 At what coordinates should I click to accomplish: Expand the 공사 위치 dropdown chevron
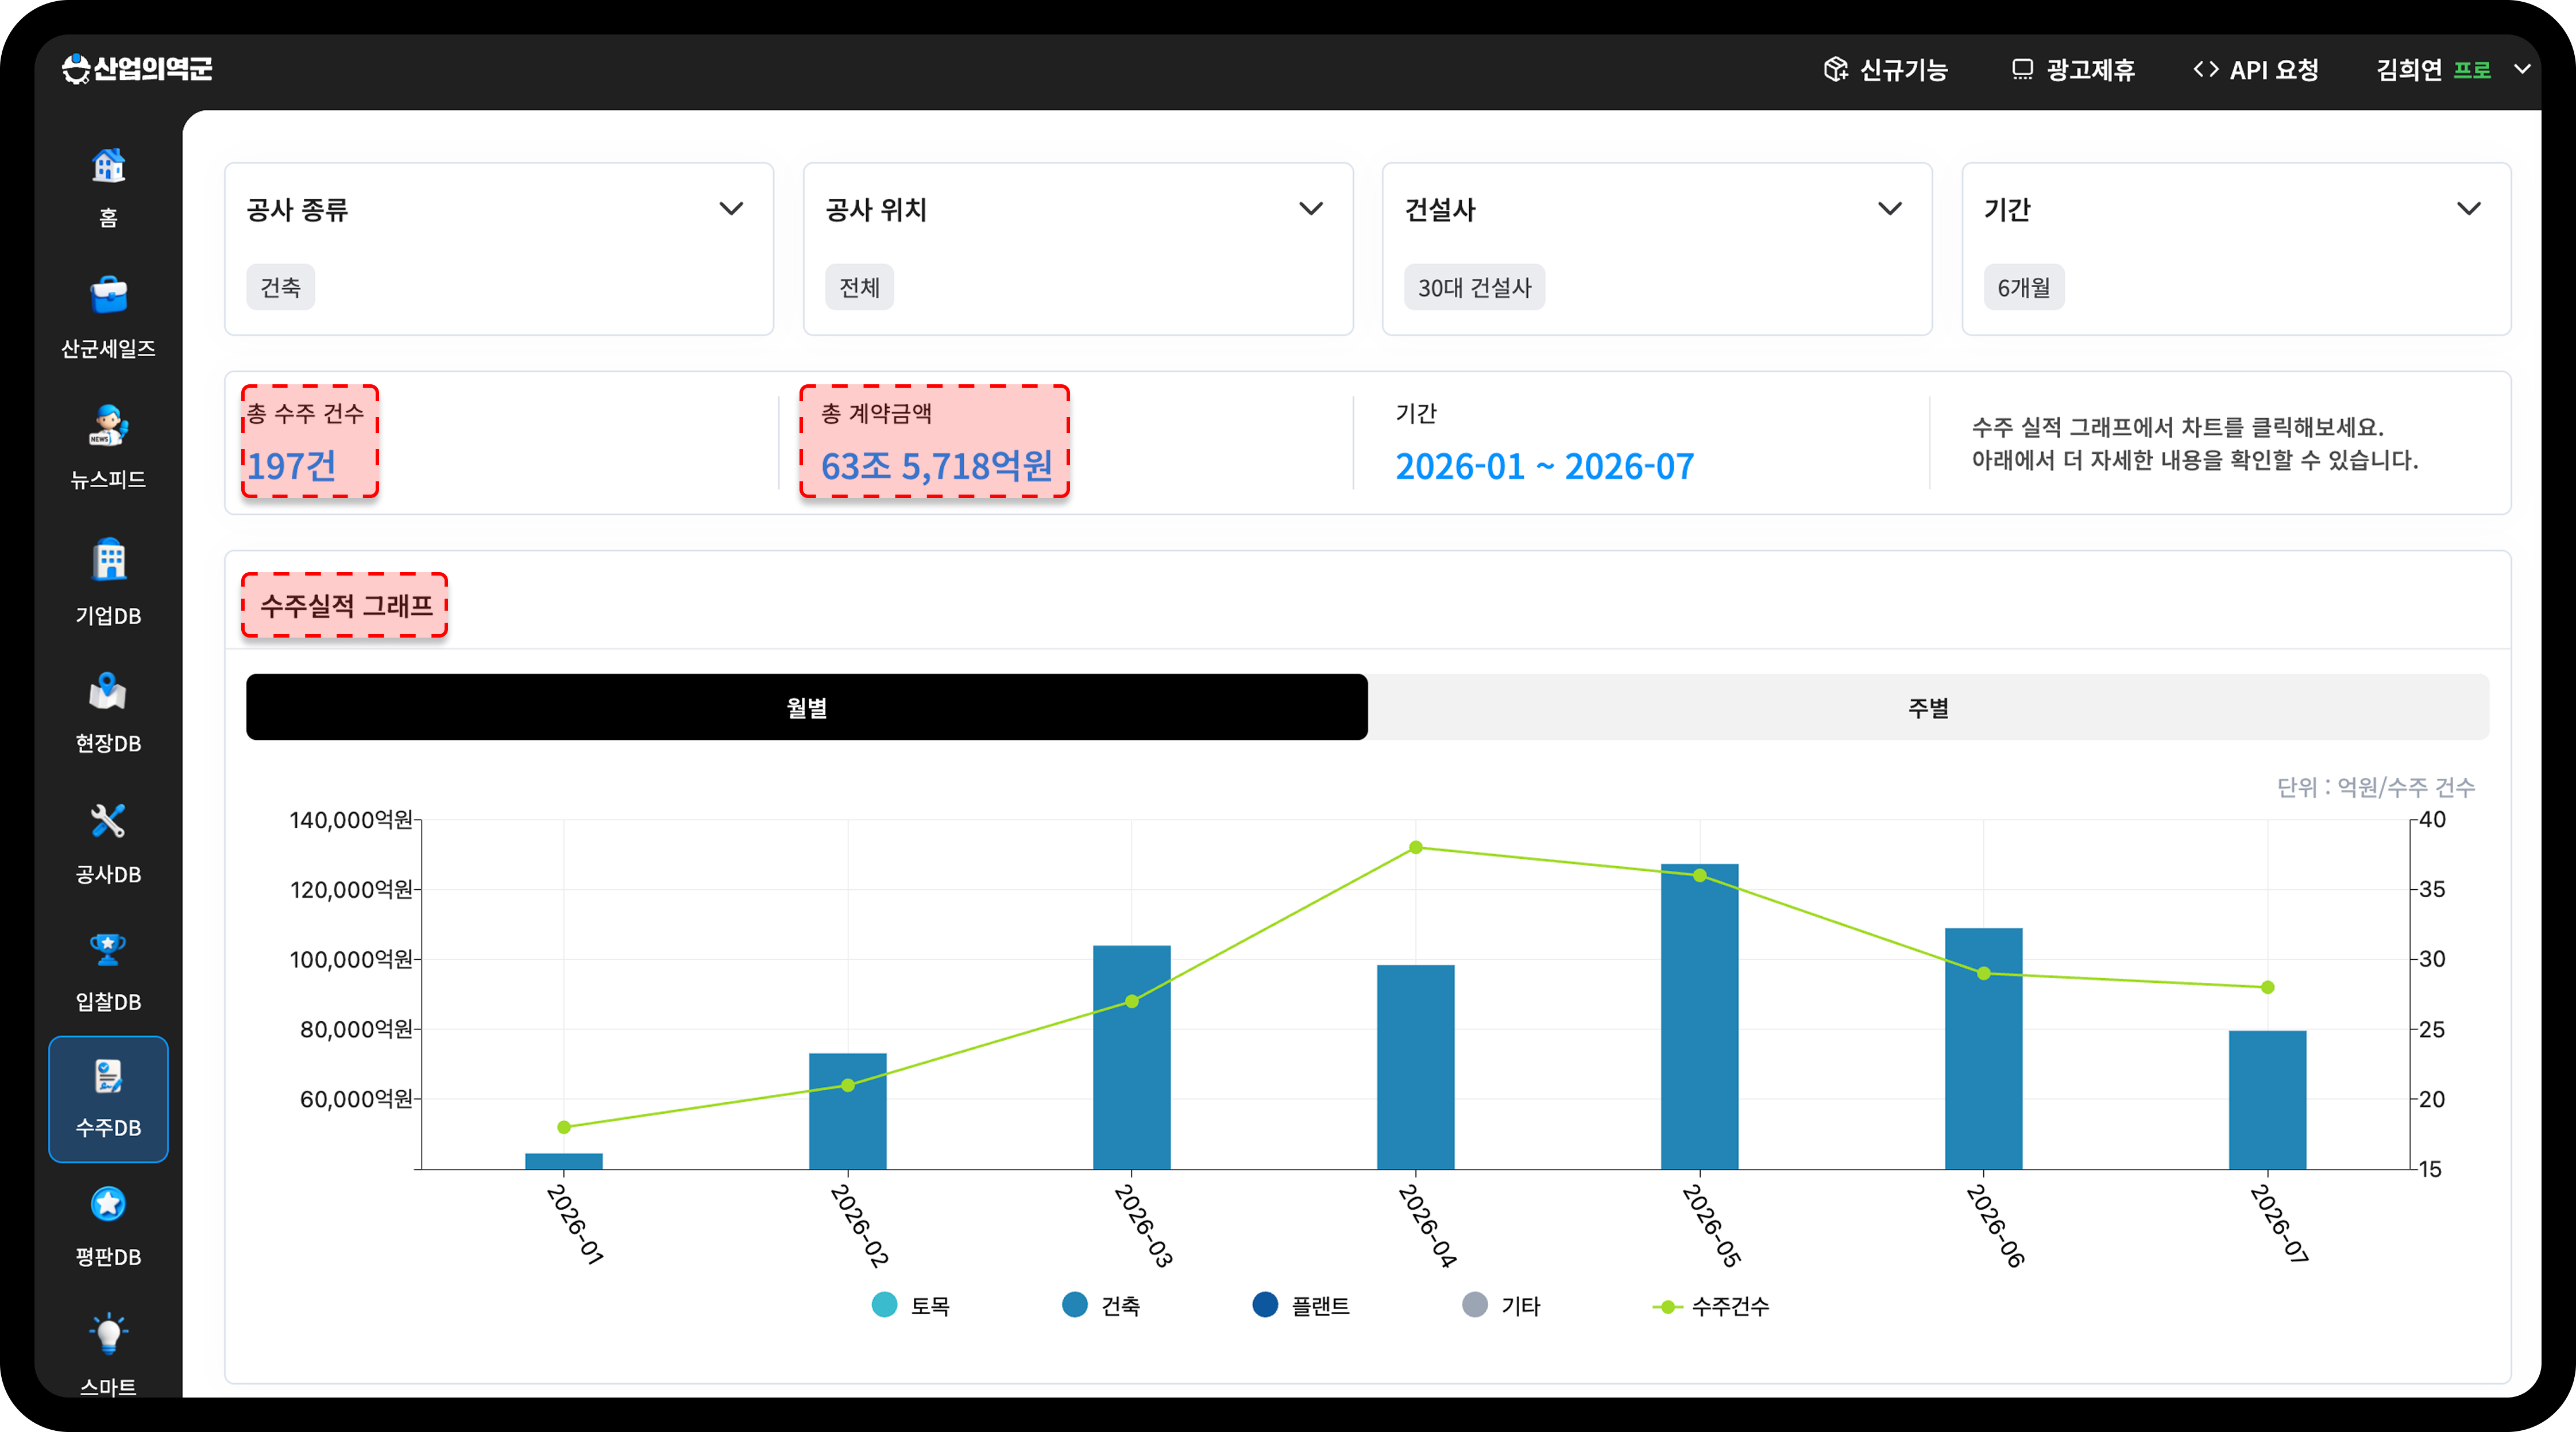point(1311,209)
